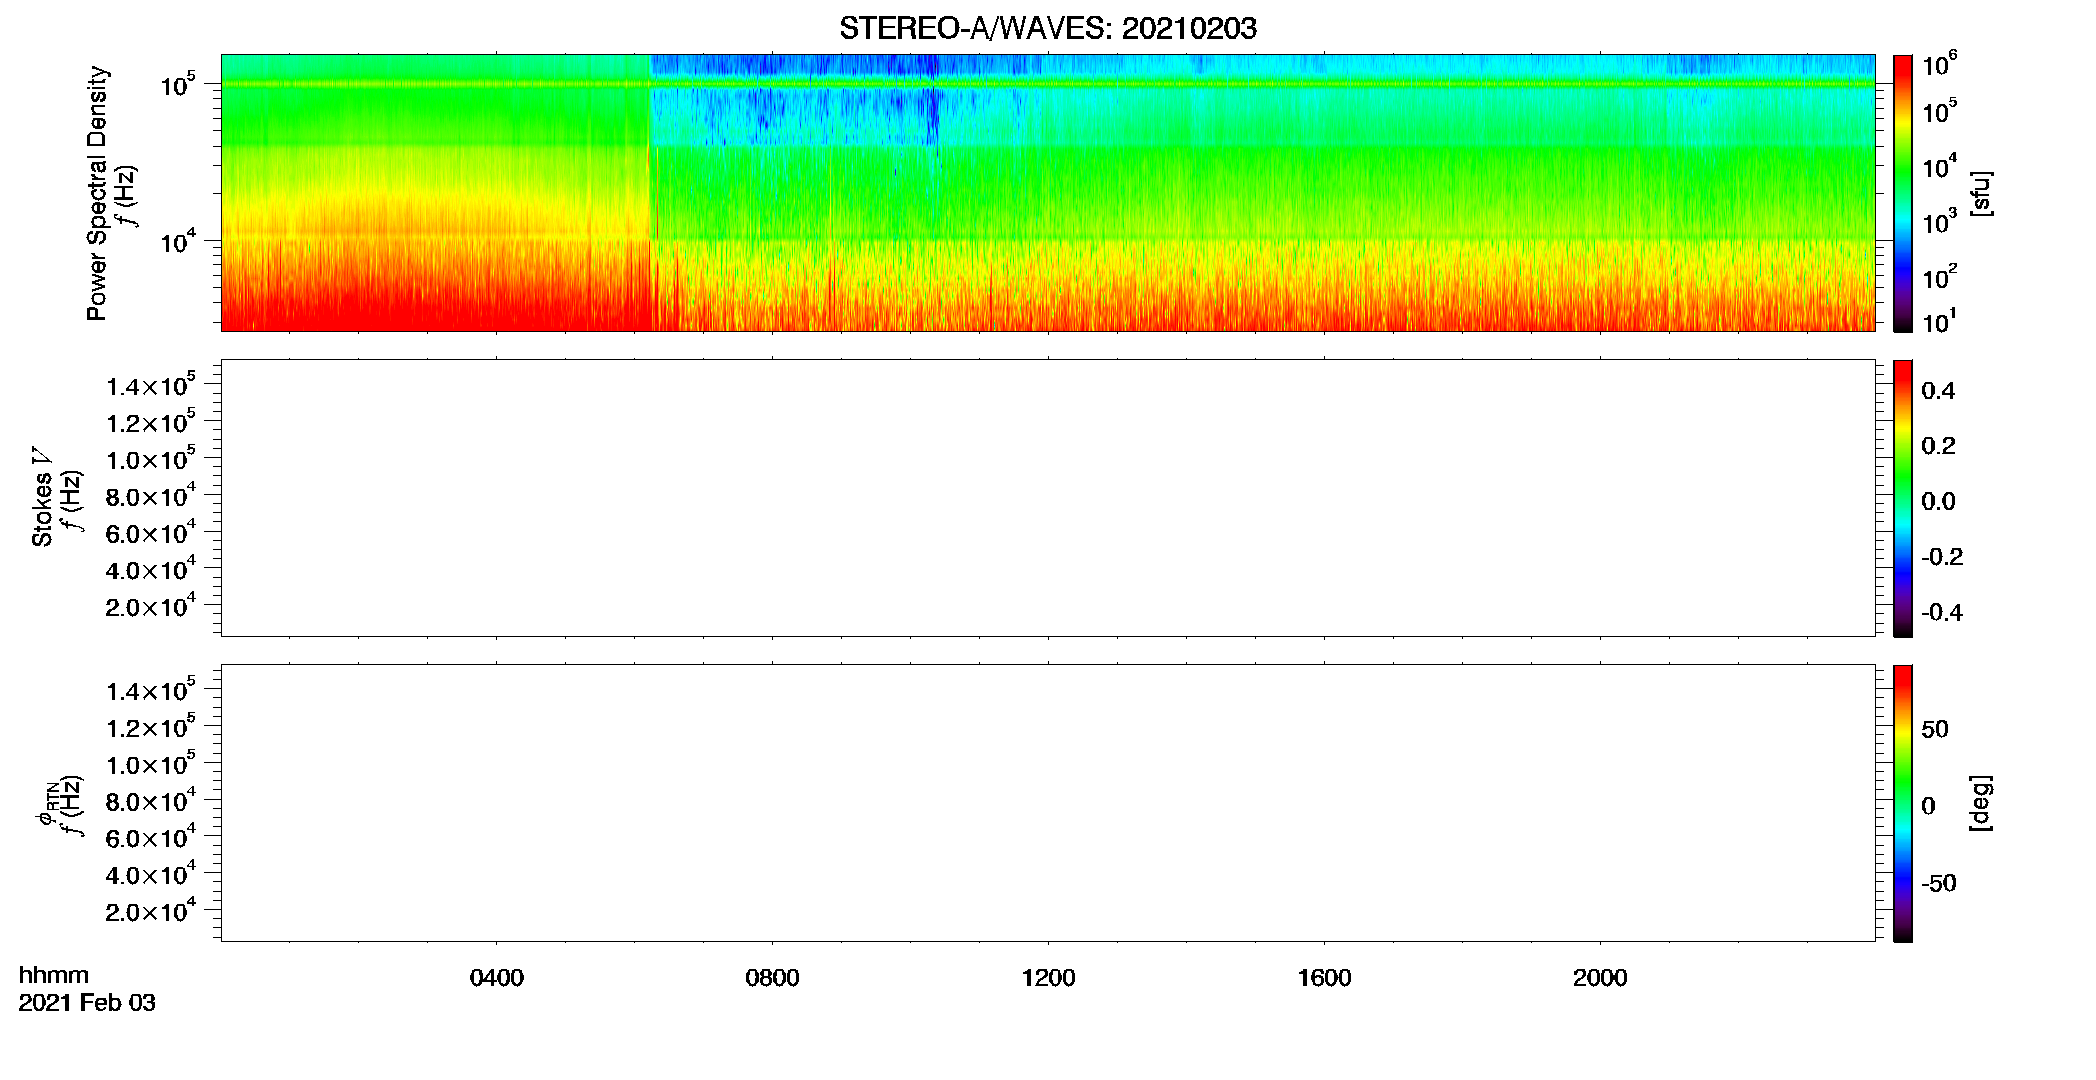Click the 1.4×10^5 tick on Stokes panel

151,385
